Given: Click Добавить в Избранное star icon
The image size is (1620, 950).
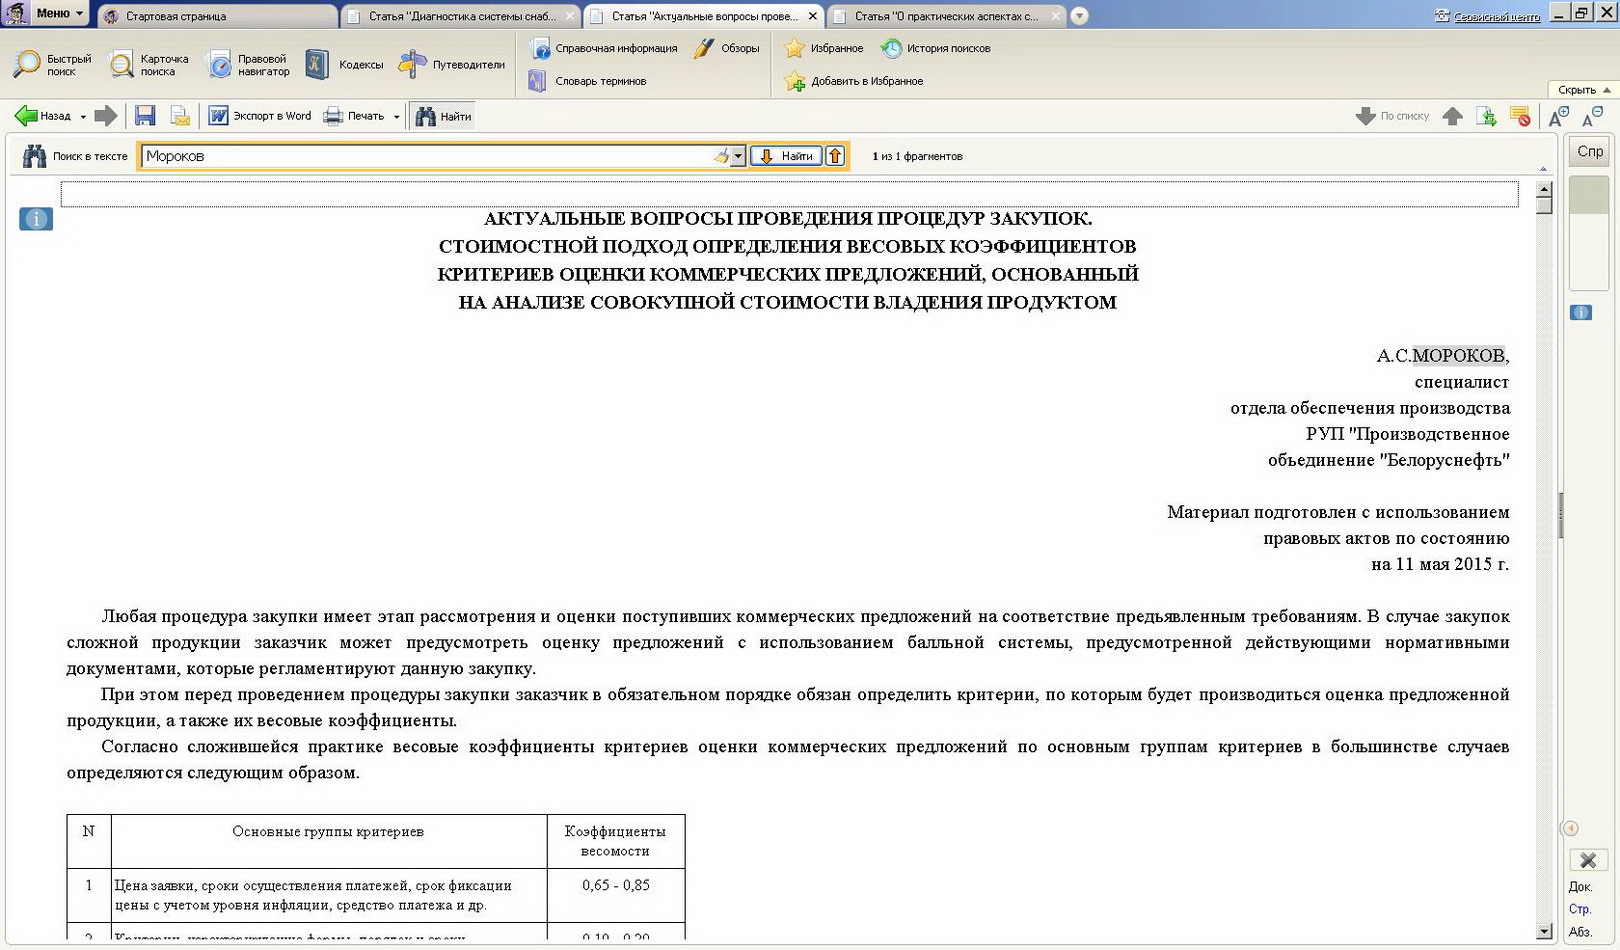Looking at the screenshot, I should click(x=795, y=82).
